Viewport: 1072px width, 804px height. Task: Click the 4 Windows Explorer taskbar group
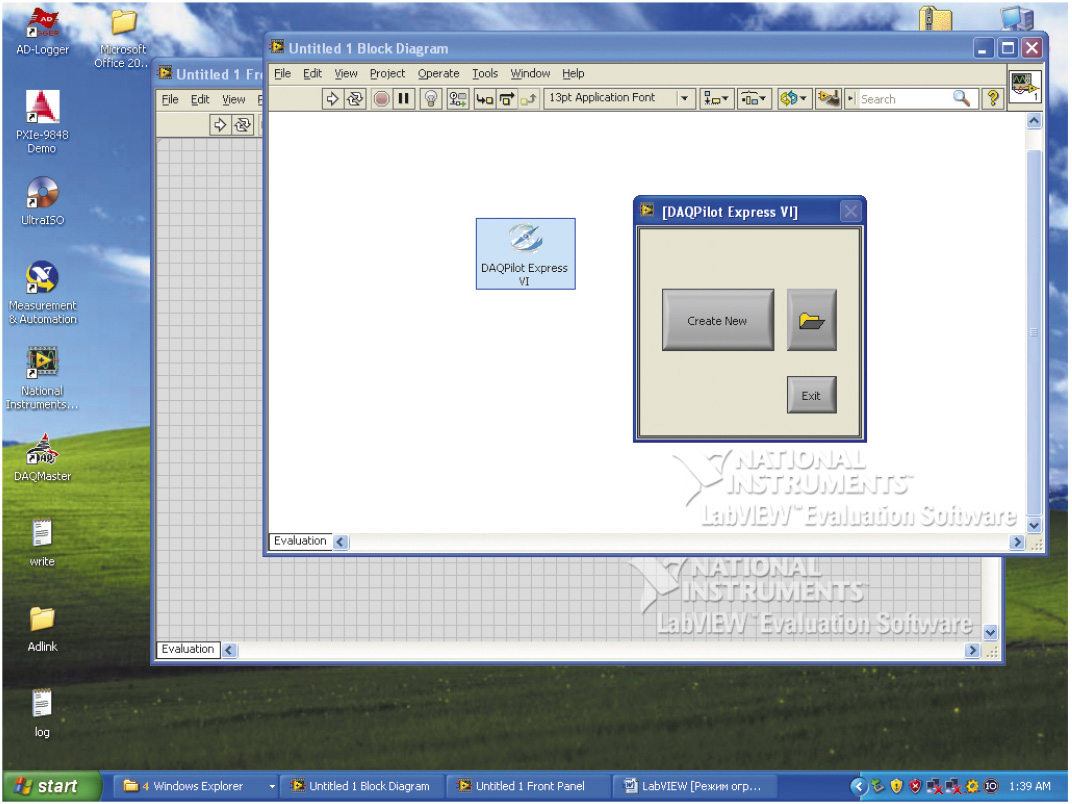[196, 787]
